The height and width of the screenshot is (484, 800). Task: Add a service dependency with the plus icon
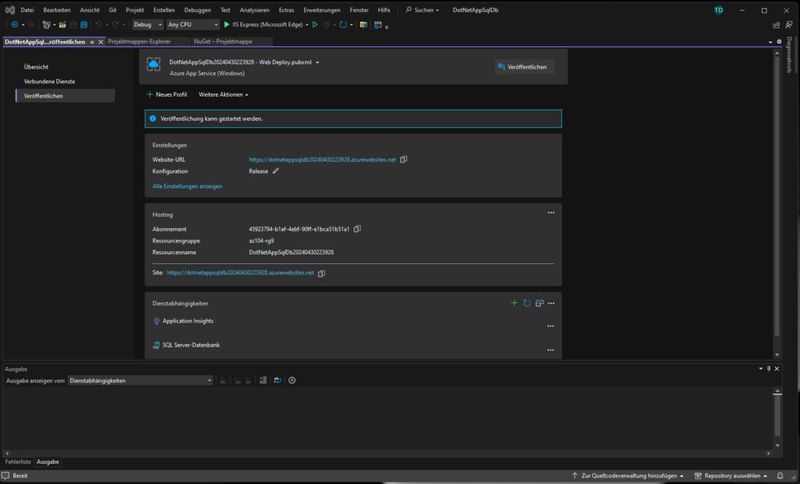pyautogui.click(x=514, y=303)
